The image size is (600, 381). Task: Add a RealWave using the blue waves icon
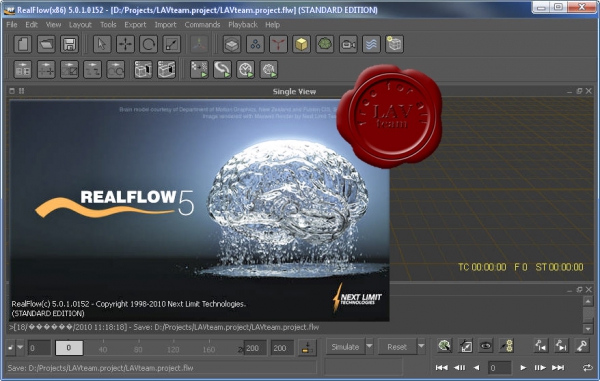[x=371, y=44]
